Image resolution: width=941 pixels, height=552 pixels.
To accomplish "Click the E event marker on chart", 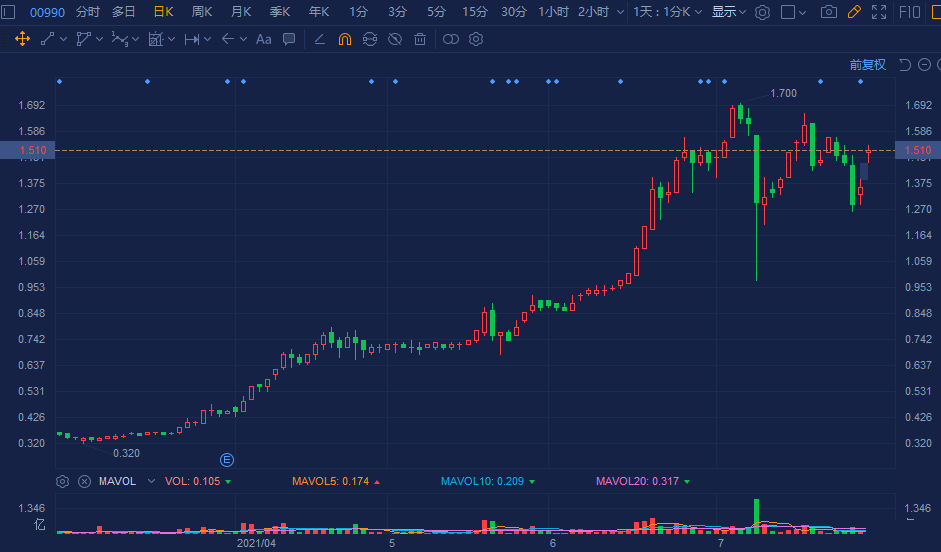I will click(227, 460).
